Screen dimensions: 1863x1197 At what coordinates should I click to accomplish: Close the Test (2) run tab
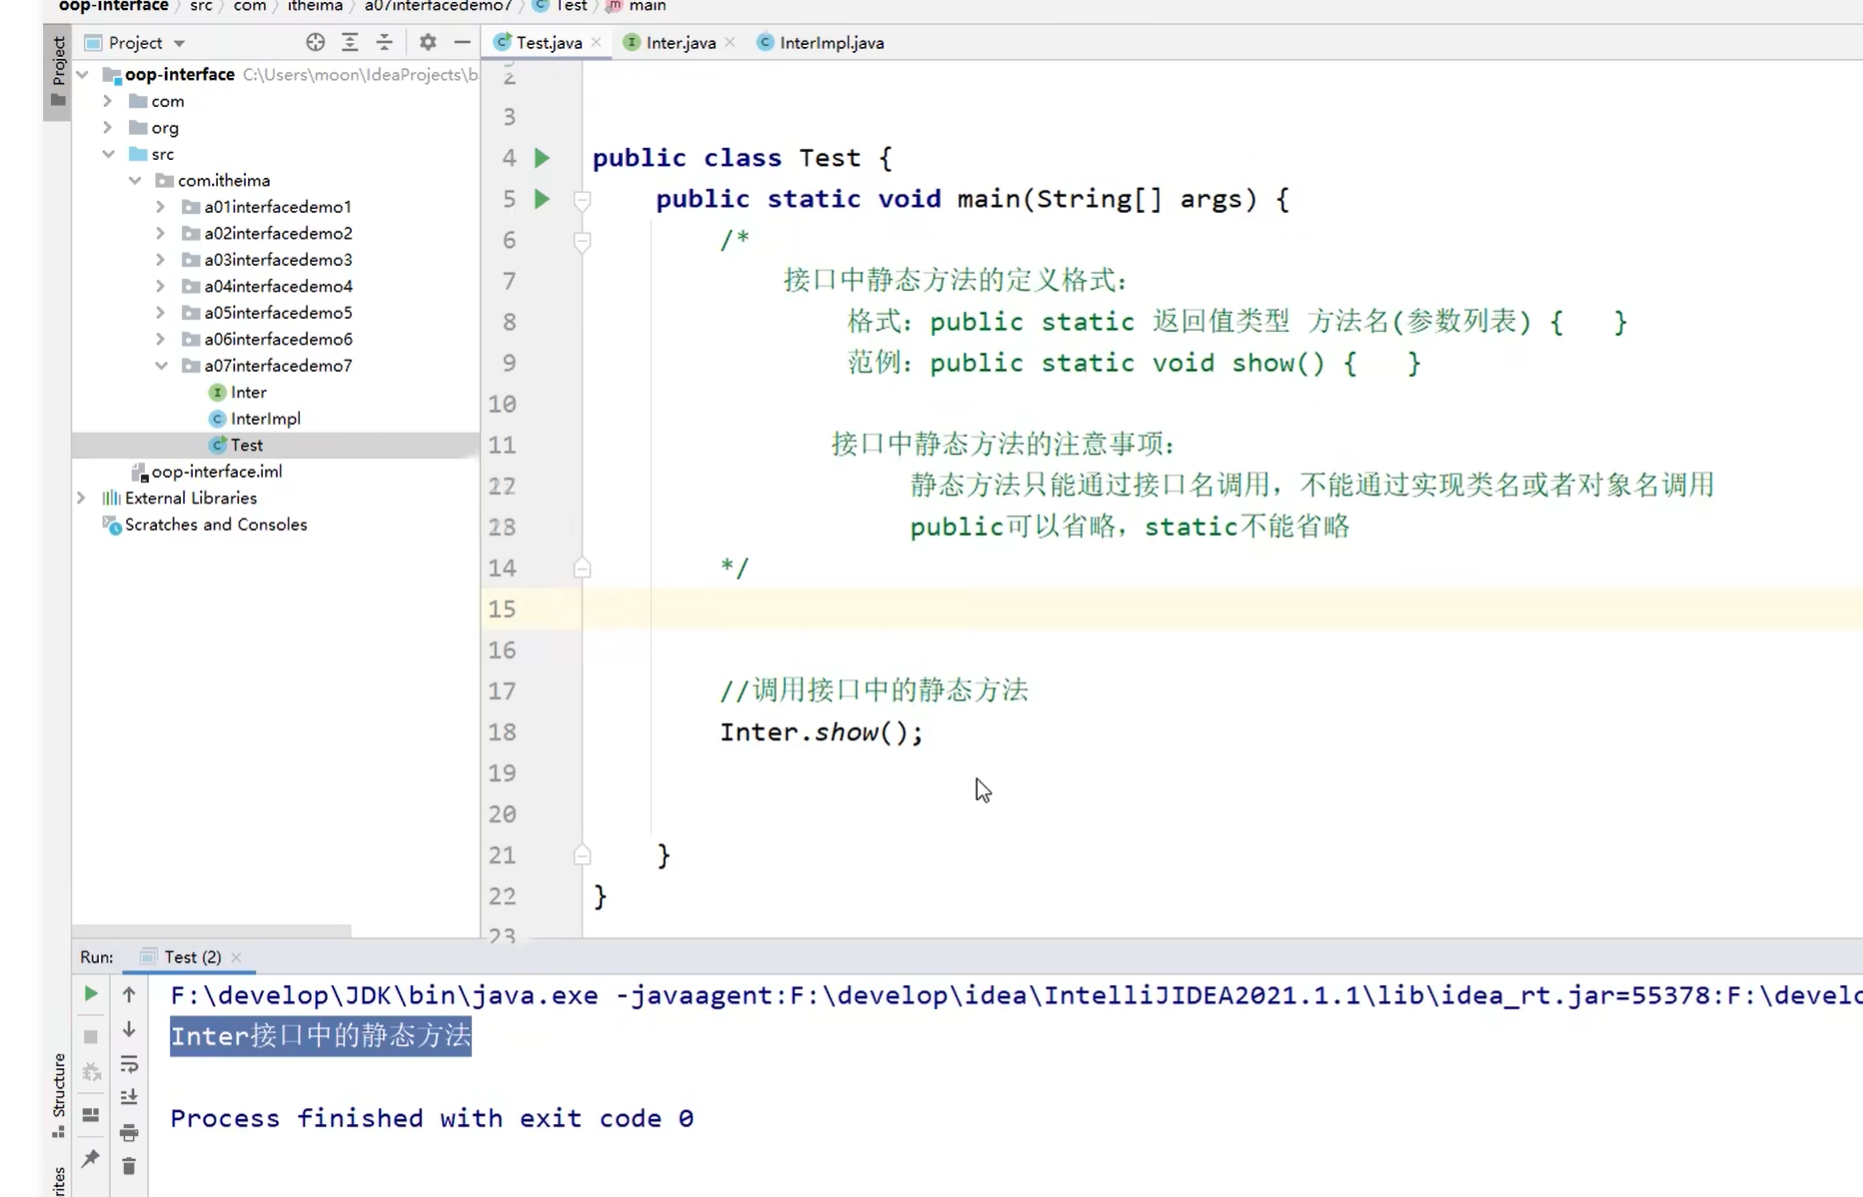point(237,957)
